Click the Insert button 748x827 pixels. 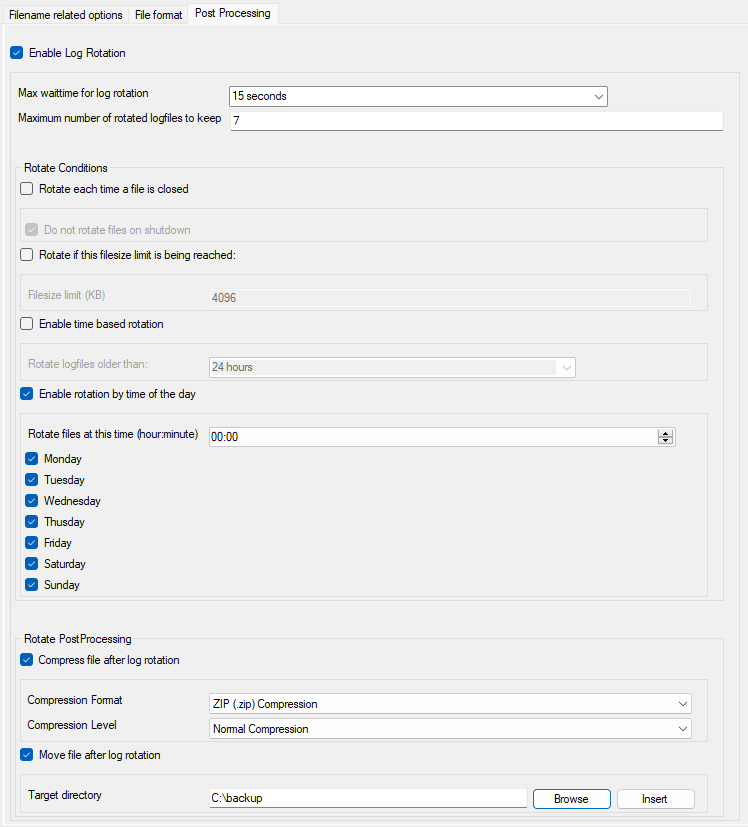tap(655, 798)
